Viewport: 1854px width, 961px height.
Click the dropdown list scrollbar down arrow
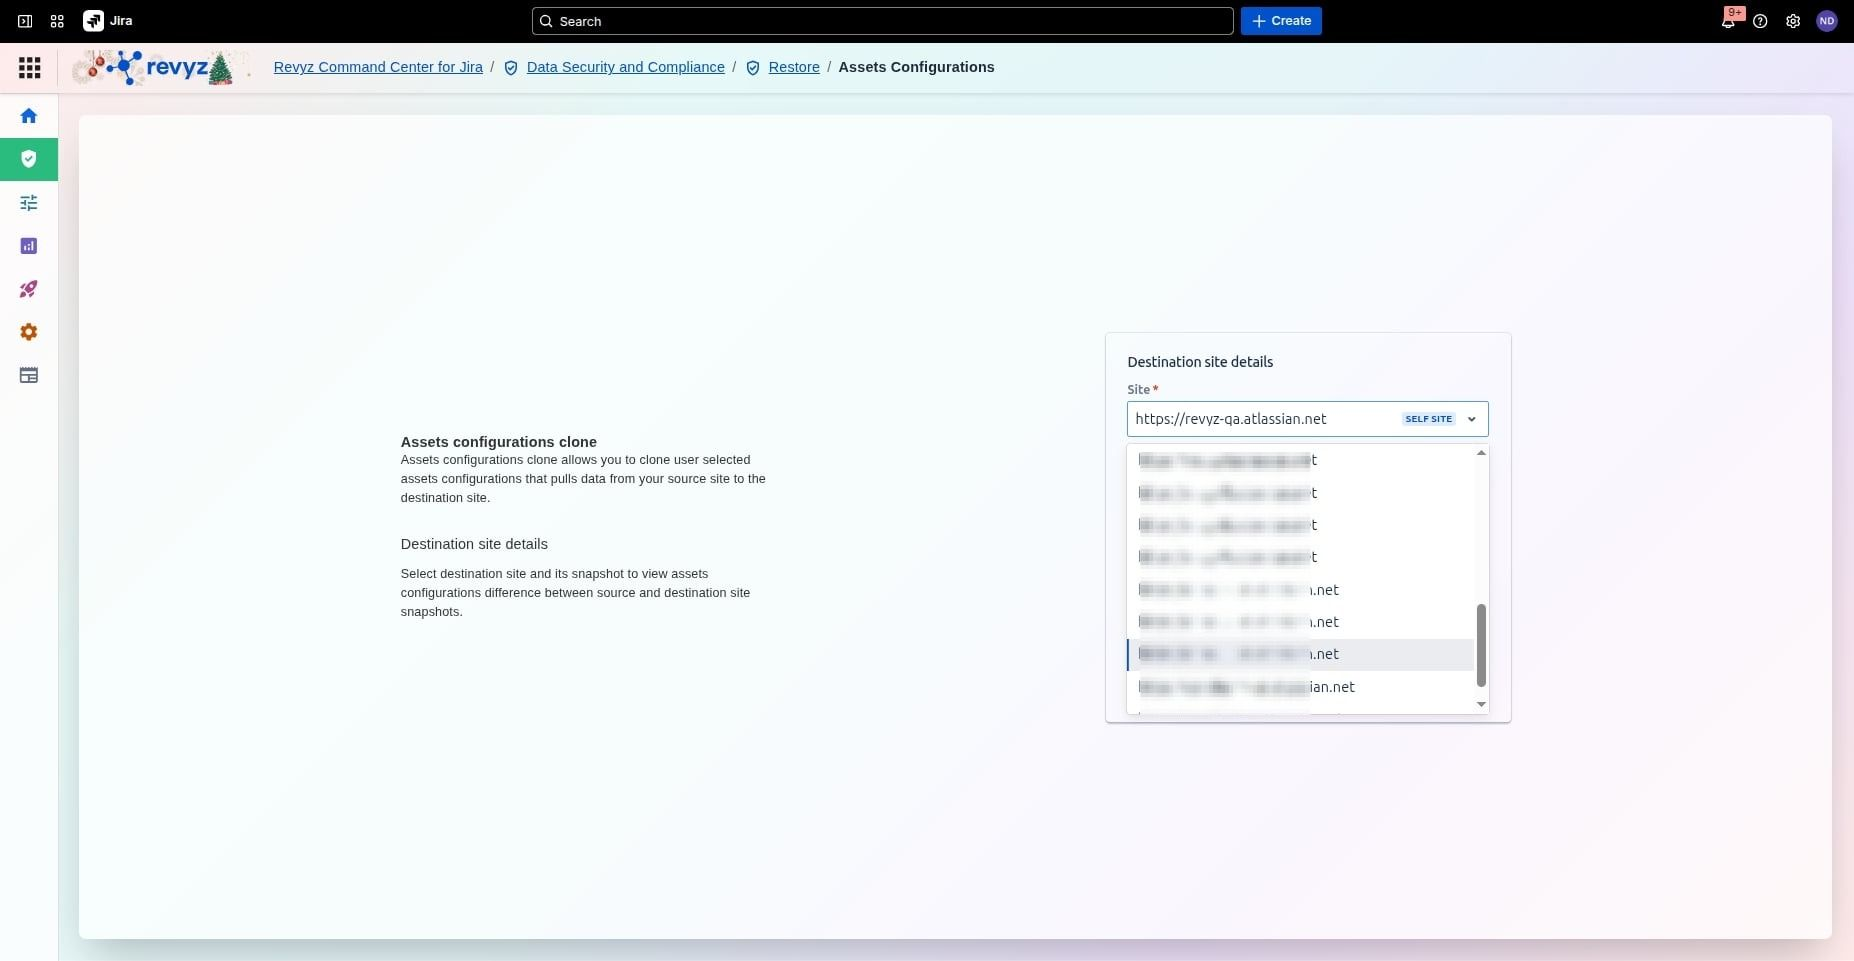point(1481,705)
